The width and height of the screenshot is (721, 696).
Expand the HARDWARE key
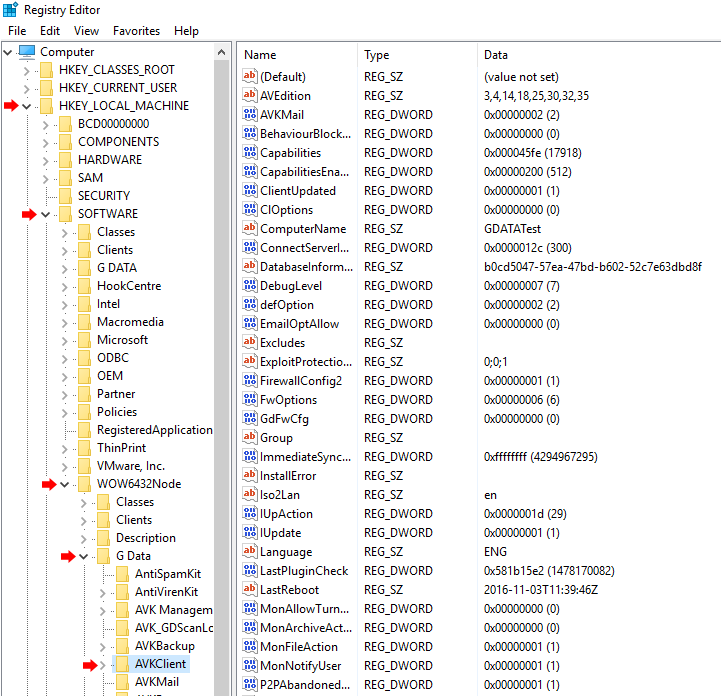pos(46,160)
